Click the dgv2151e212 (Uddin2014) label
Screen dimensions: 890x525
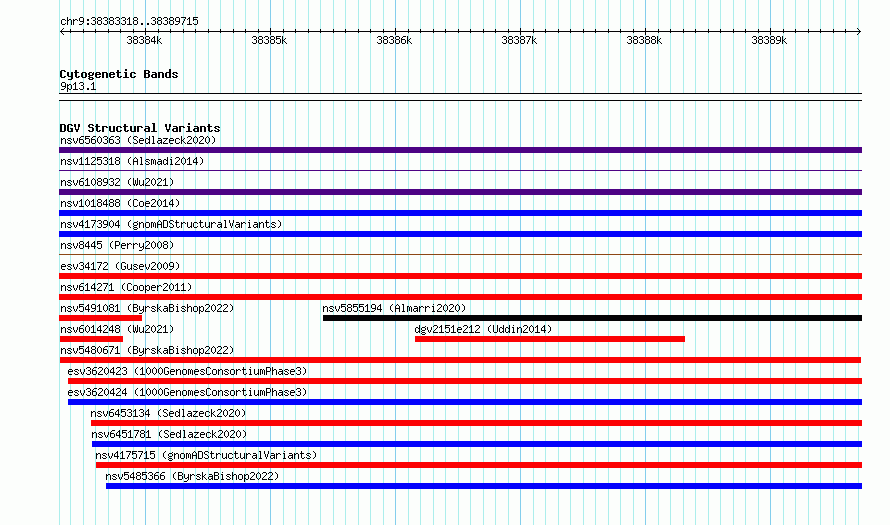click(483, 329)
